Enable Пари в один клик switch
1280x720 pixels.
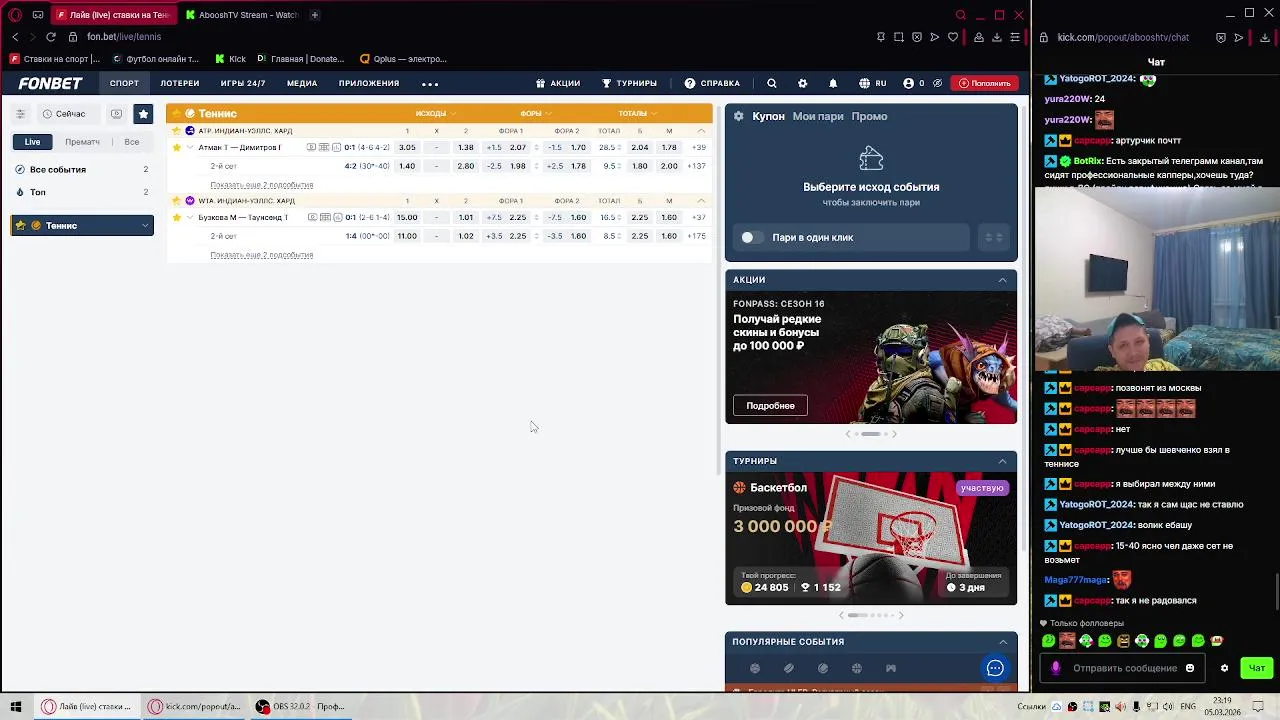[x=751, y=238]
